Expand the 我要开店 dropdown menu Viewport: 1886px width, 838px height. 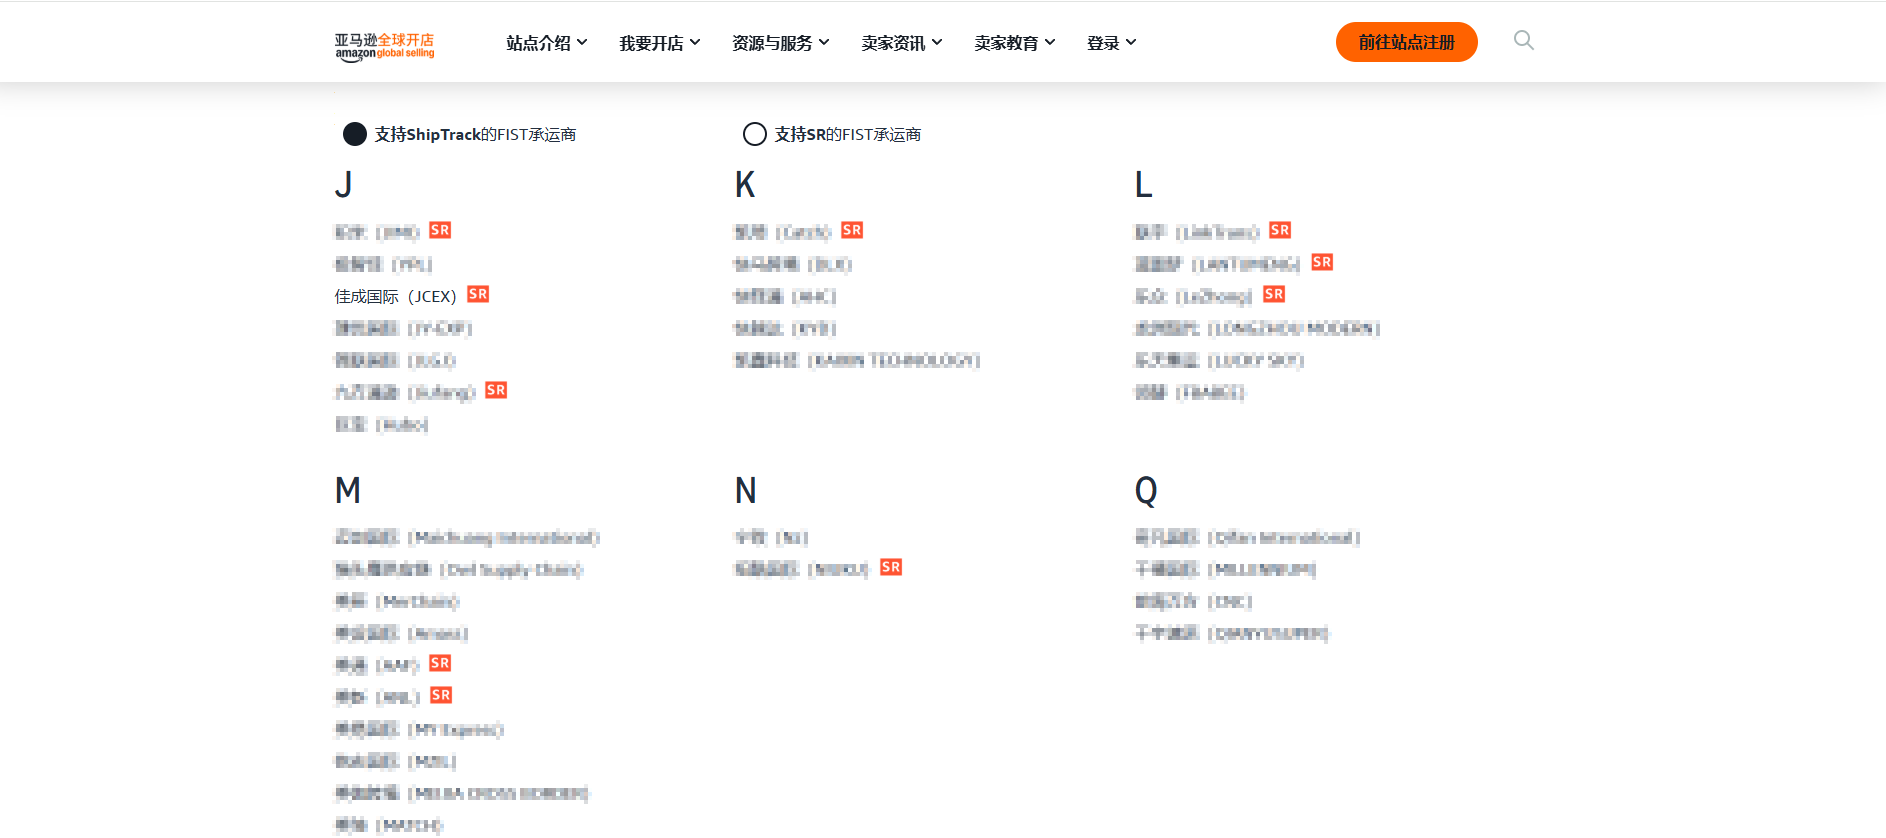coord(659,43)
